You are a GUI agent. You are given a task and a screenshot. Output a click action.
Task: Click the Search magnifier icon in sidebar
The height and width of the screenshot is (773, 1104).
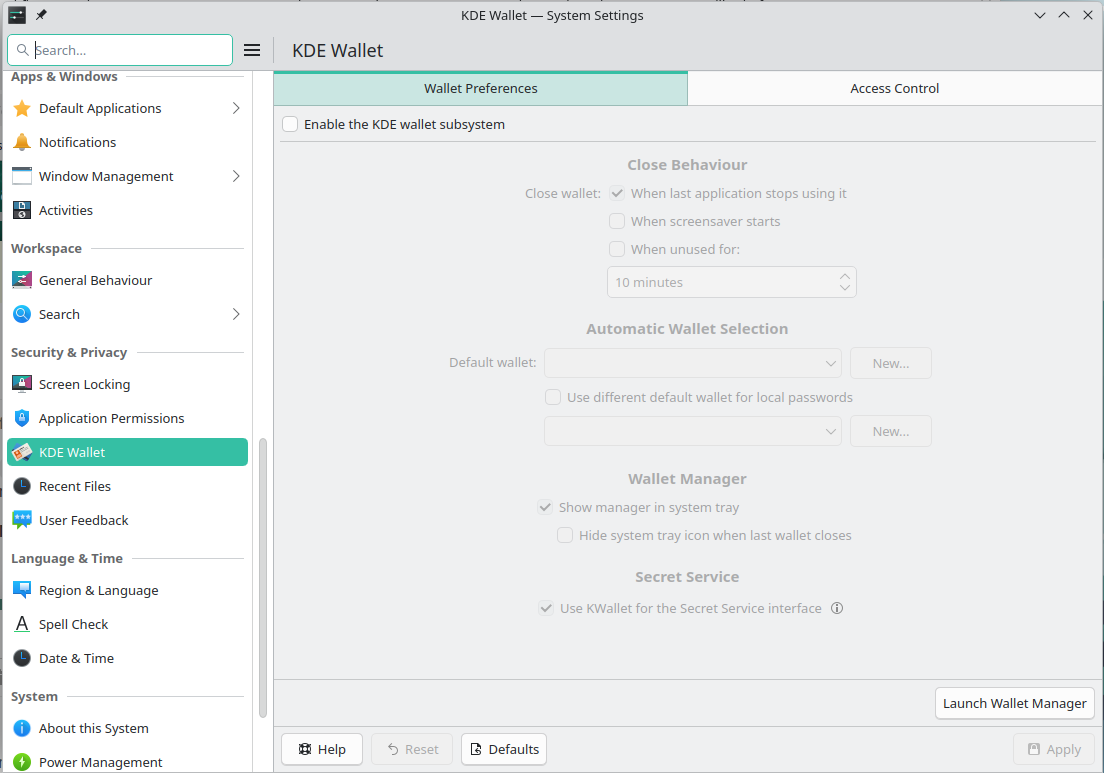pos(22,314)
